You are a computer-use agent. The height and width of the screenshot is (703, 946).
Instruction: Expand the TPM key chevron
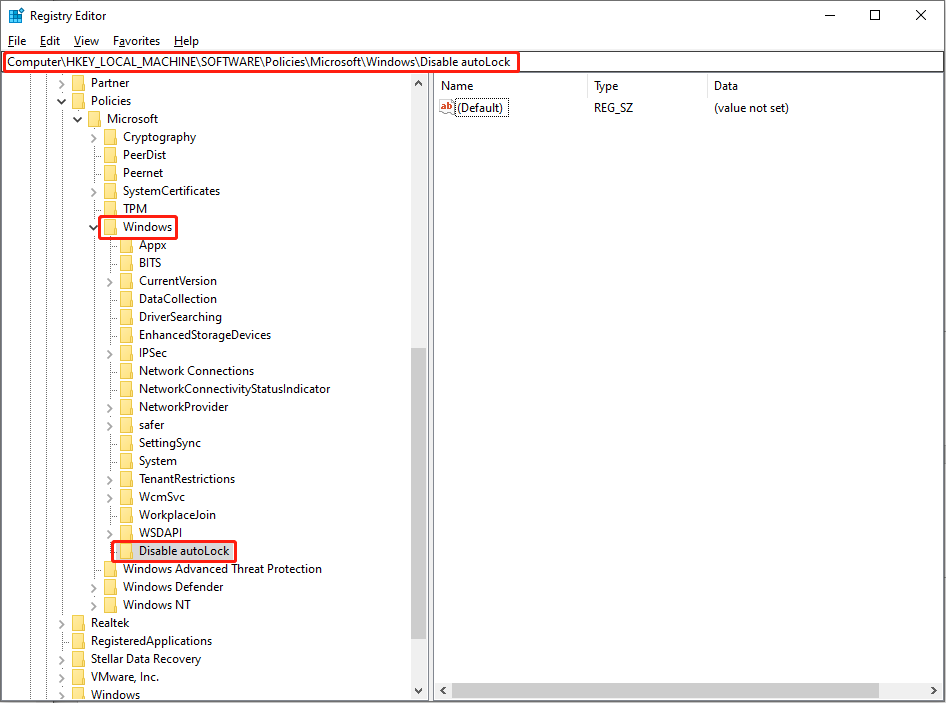(x=94, y=208)
